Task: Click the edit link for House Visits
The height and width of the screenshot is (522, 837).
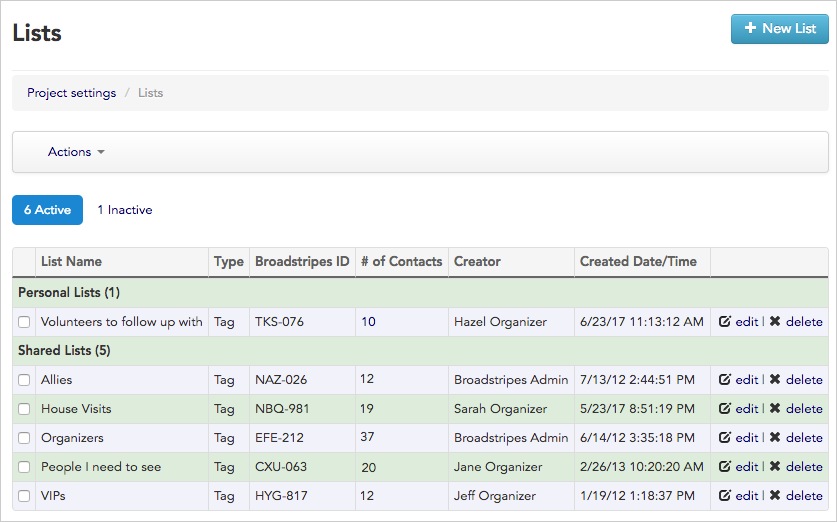Action: (x=747, y=409)
